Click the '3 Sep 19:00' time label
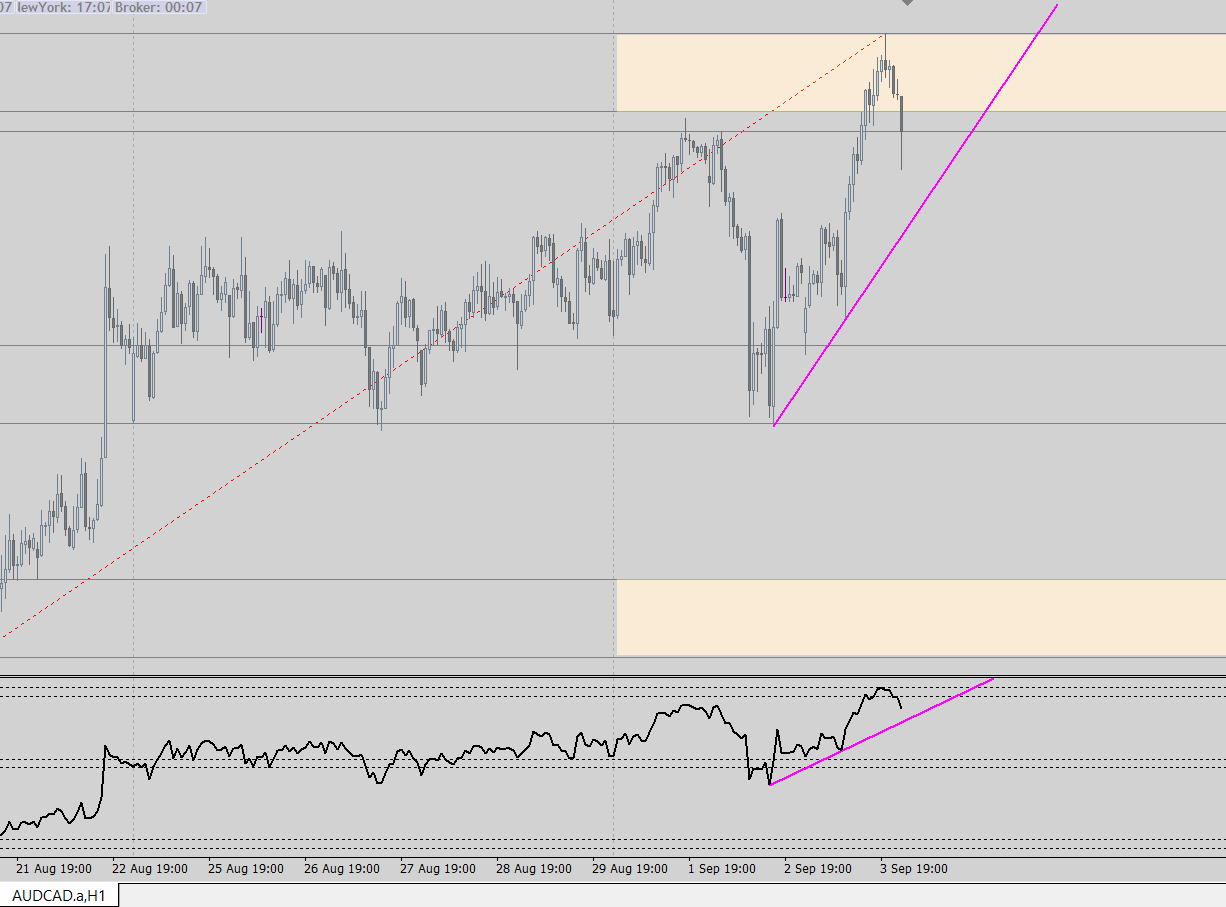This screenshot has width=1226, height=907. click(913, 868)
